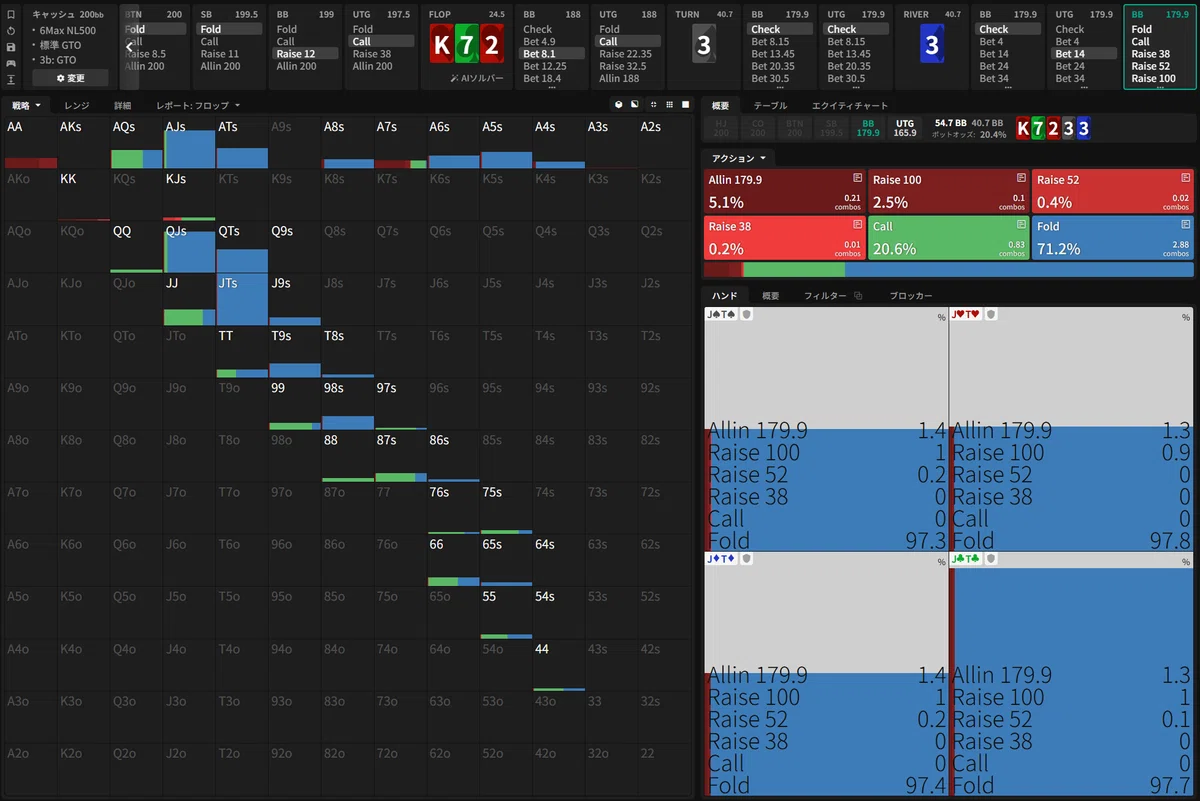Click shield icon on J♠T♠ hand
This screenshot has height=801, width=1200.
point(746,314)
